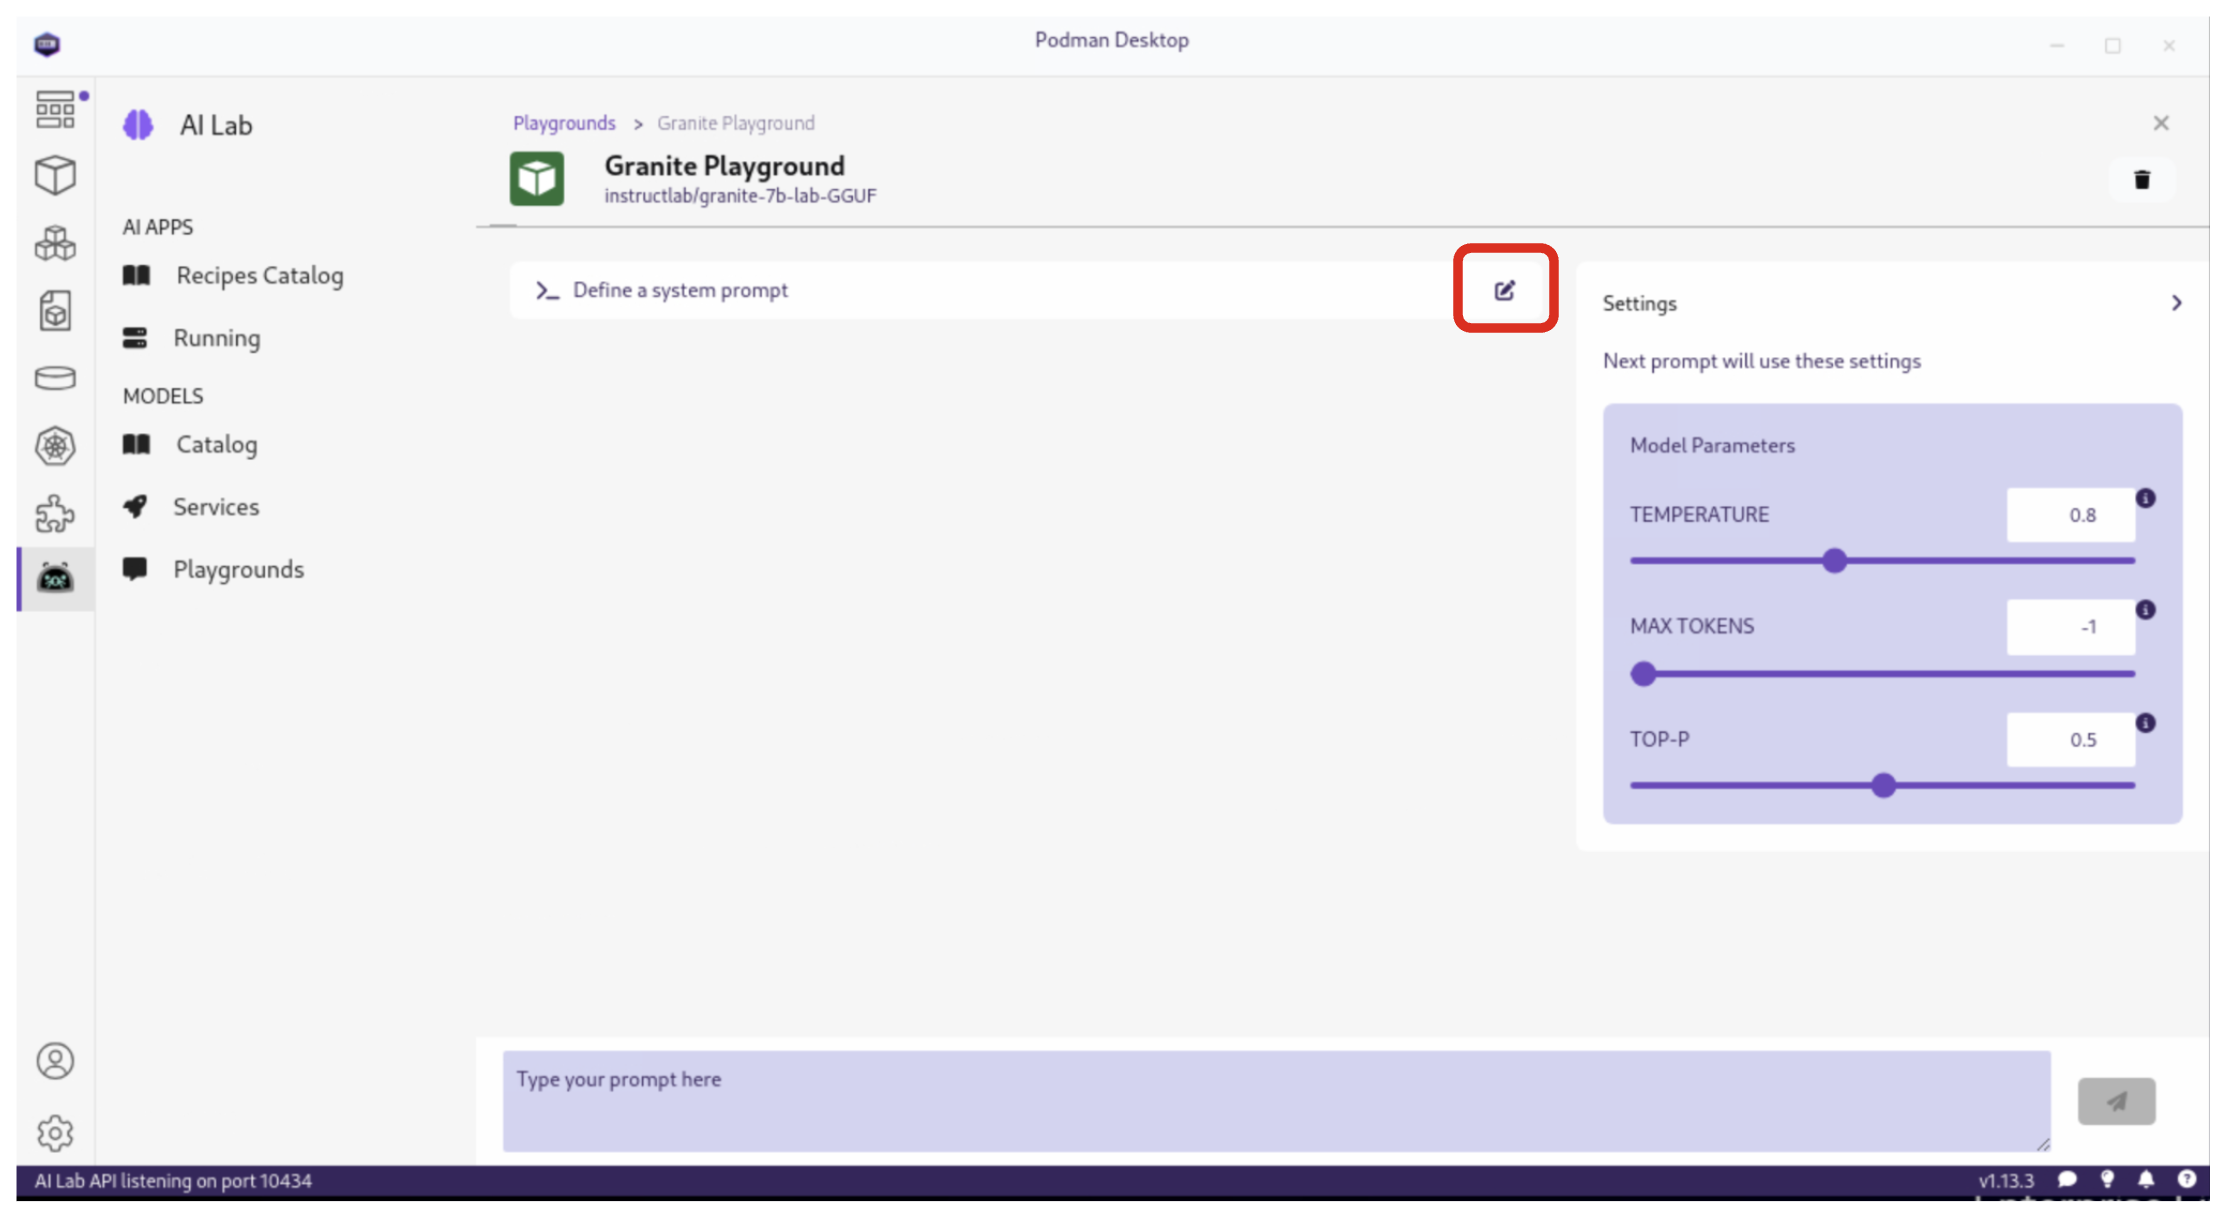
Task: Click the TEMPERATURE info icon
Action: [2146, 498]
